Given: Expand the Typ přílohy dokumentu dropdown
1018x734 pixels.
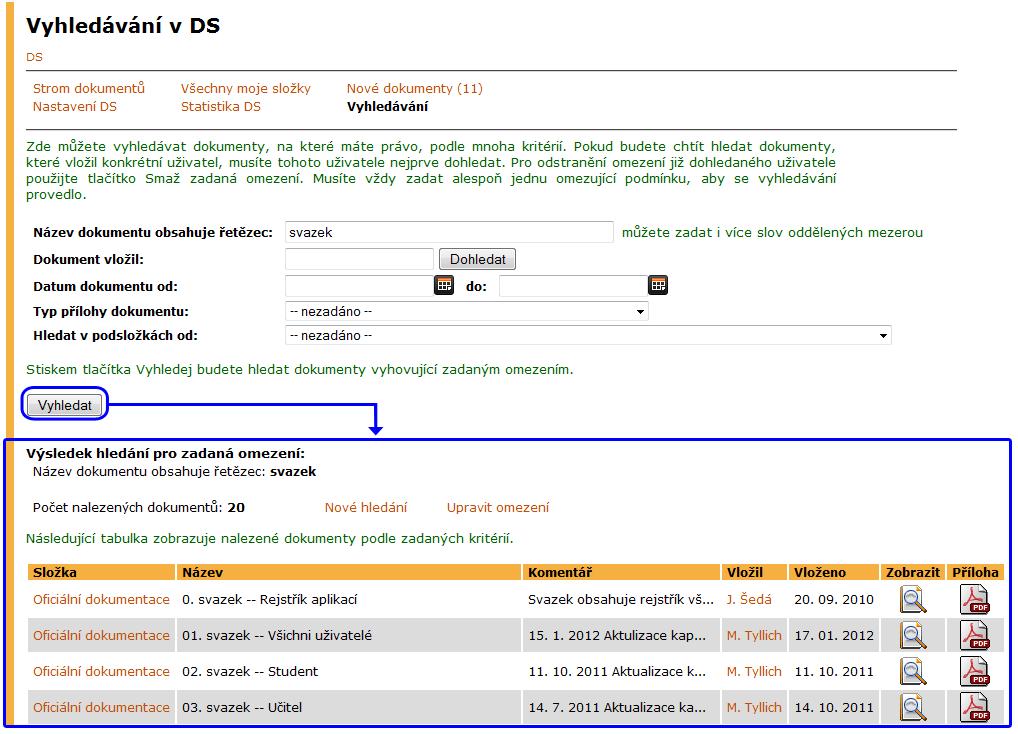Looking at the screenshot, I should click(466, 312).
